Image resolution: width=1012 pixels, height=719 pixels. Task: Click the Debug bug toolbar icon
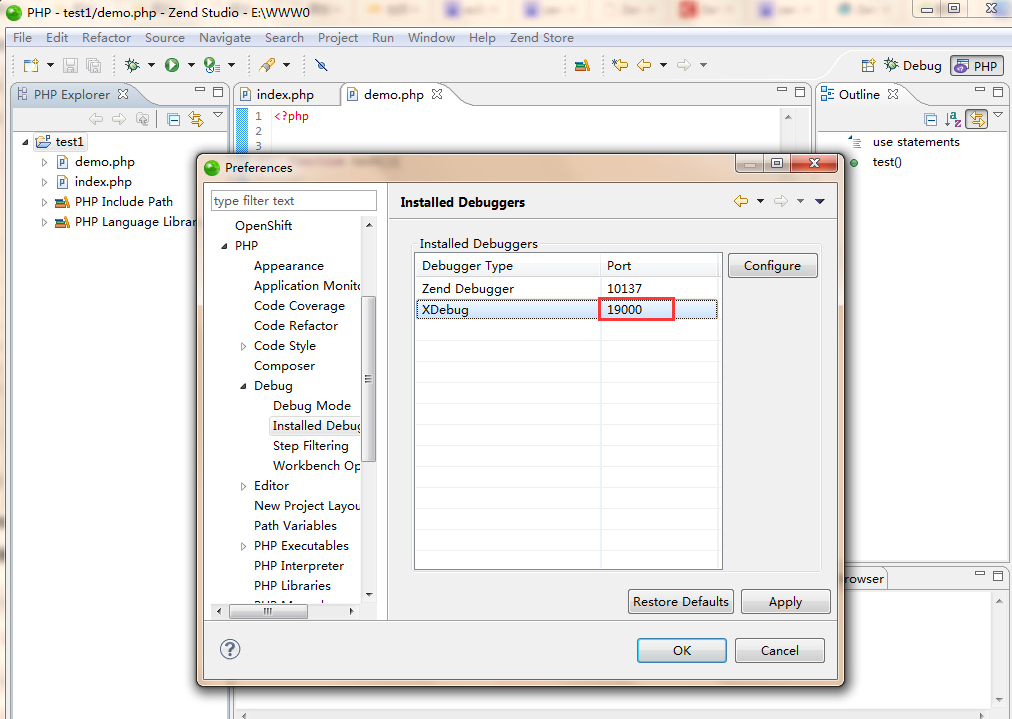pos(132,65)
